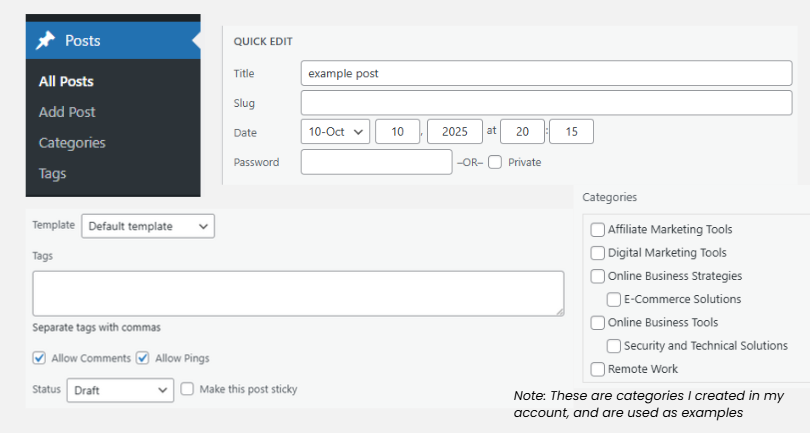This screenshot has width=810, height=433.
Task: Uncheck the Allow Comments checkbox
Action: click(x=39, y=358)
